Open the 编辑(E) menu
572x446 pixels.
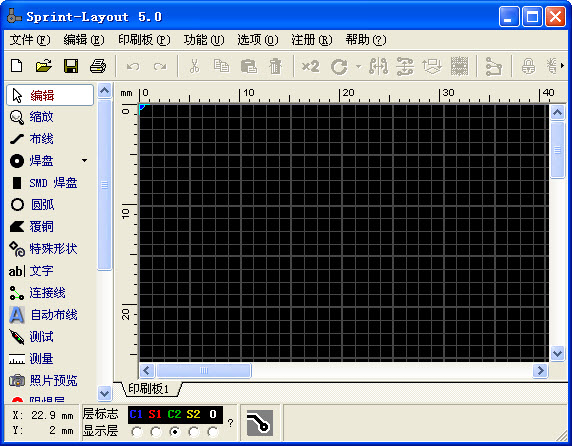[84, 40]
